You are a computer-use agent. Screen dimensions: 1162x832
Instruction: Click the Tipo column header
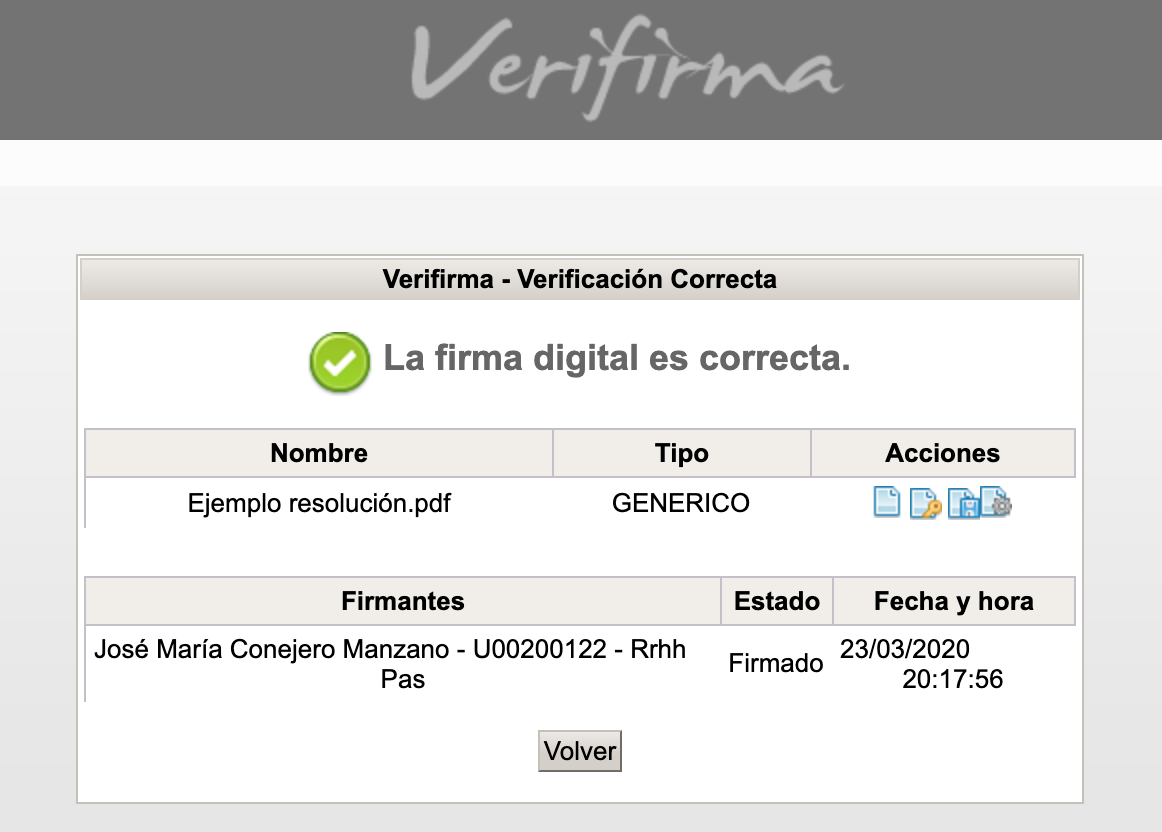coord(681,453)
